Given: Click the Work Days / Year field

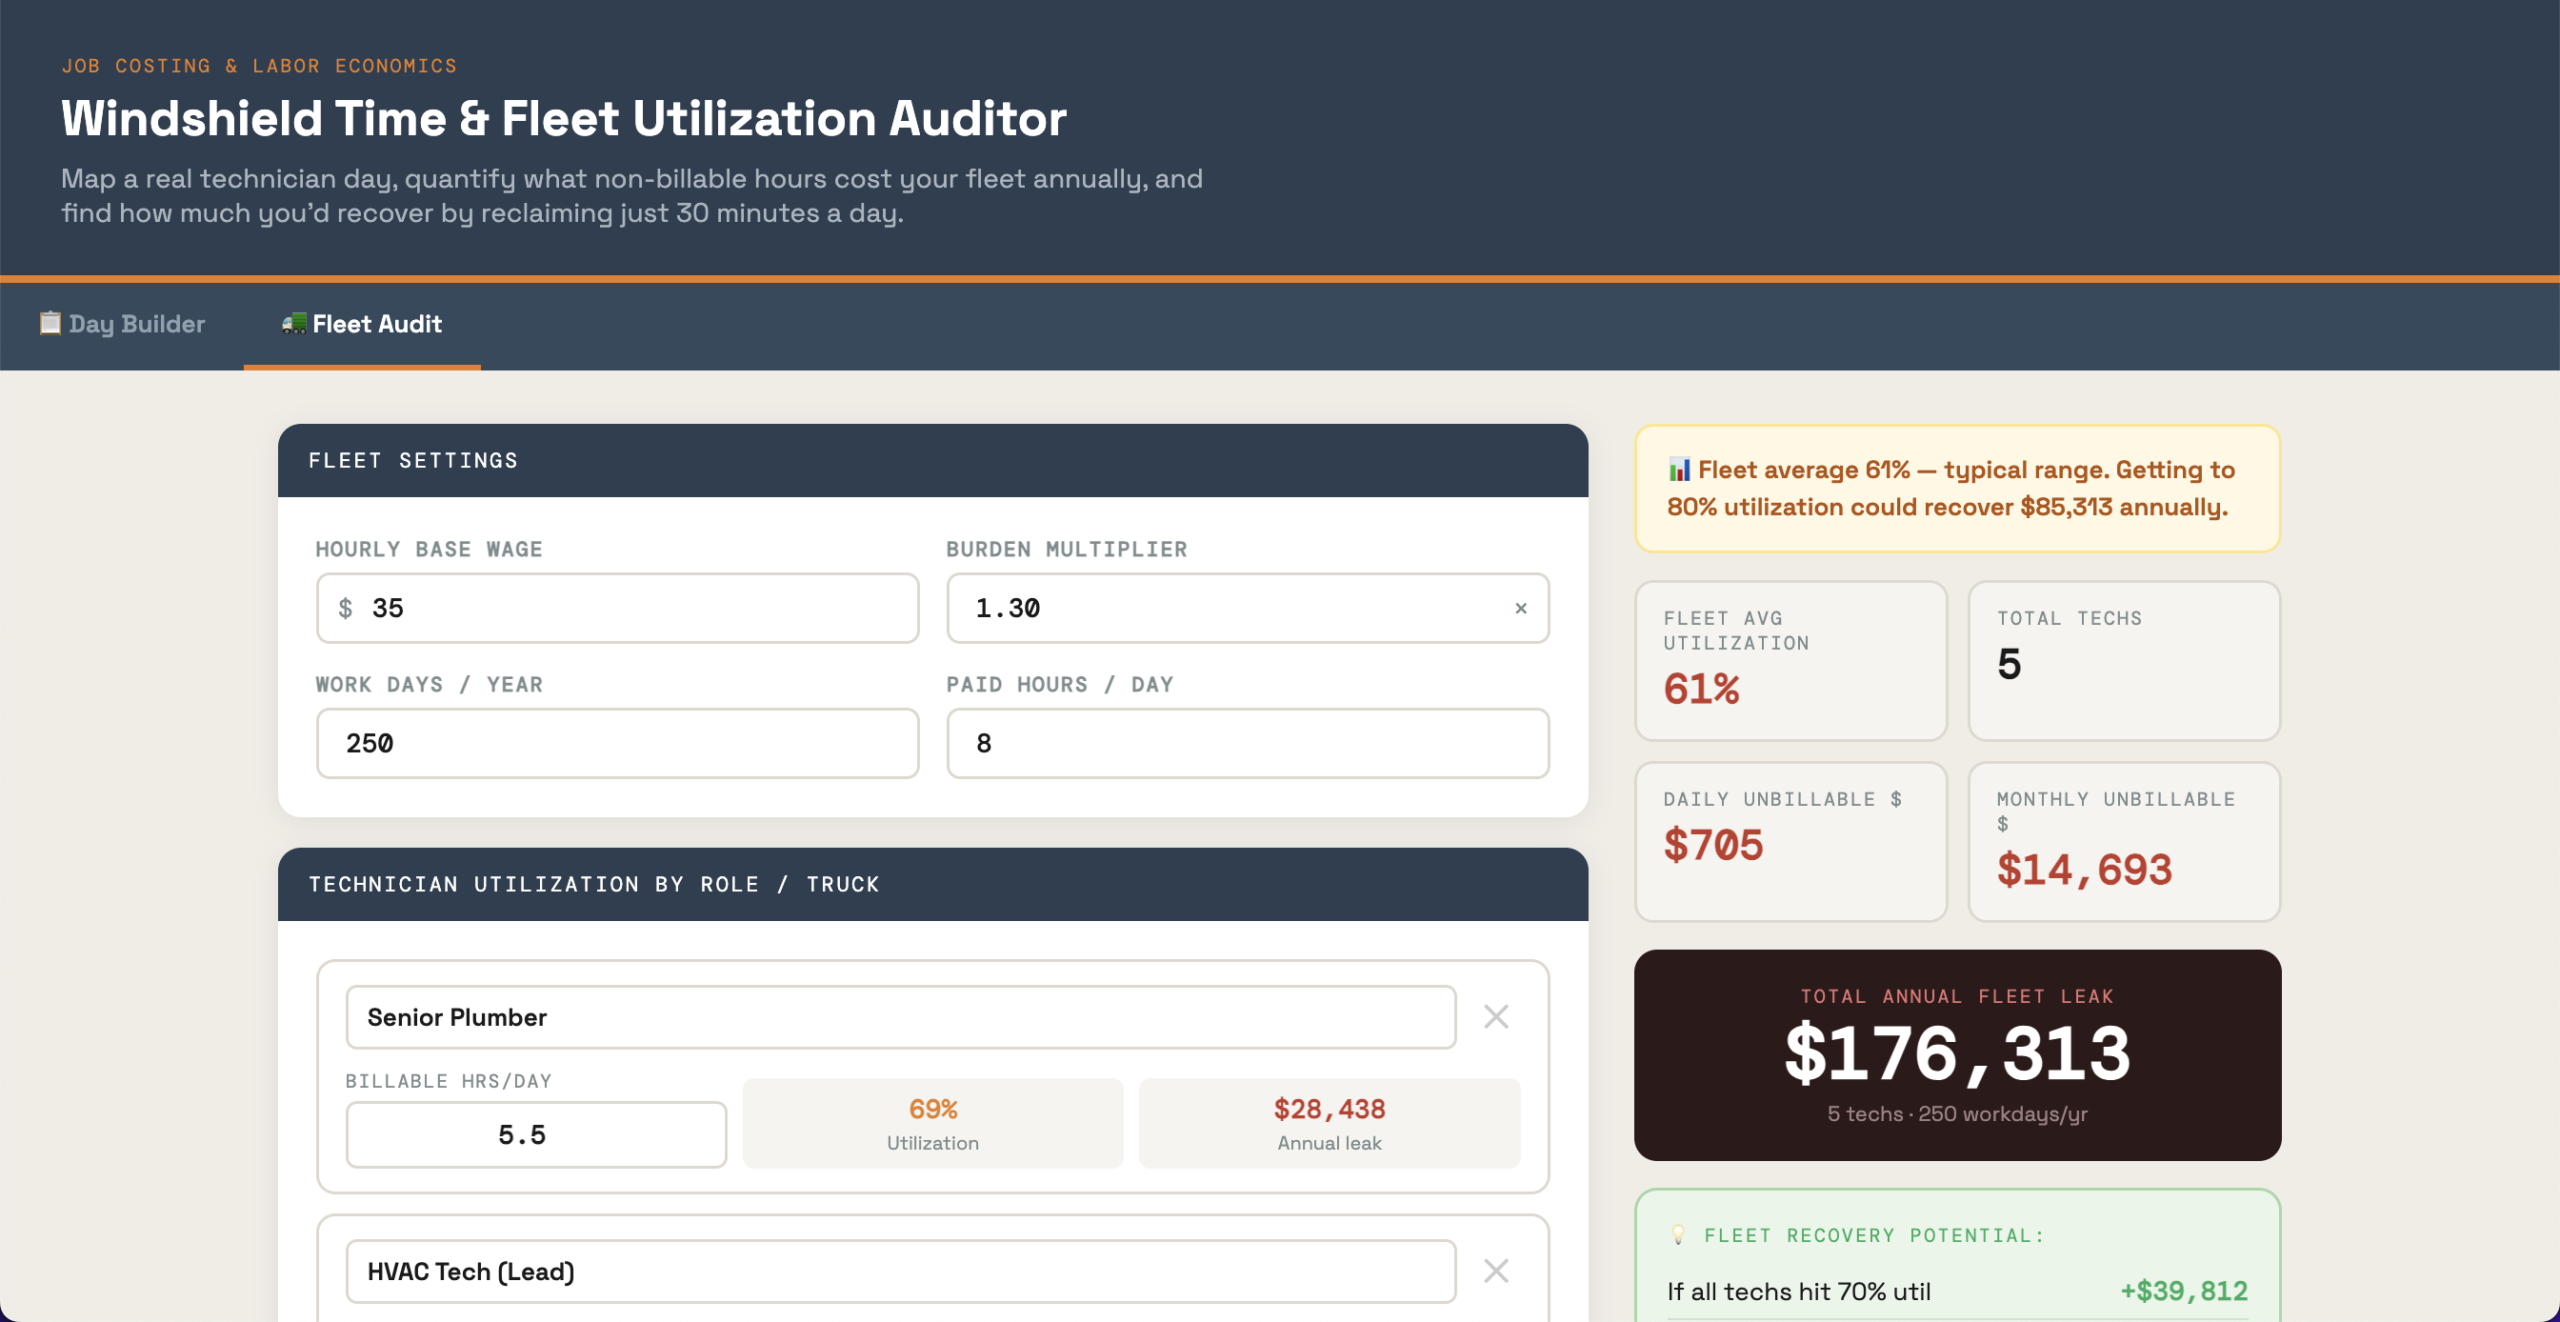Looking at the screenshot, I should tap(617, 743).
